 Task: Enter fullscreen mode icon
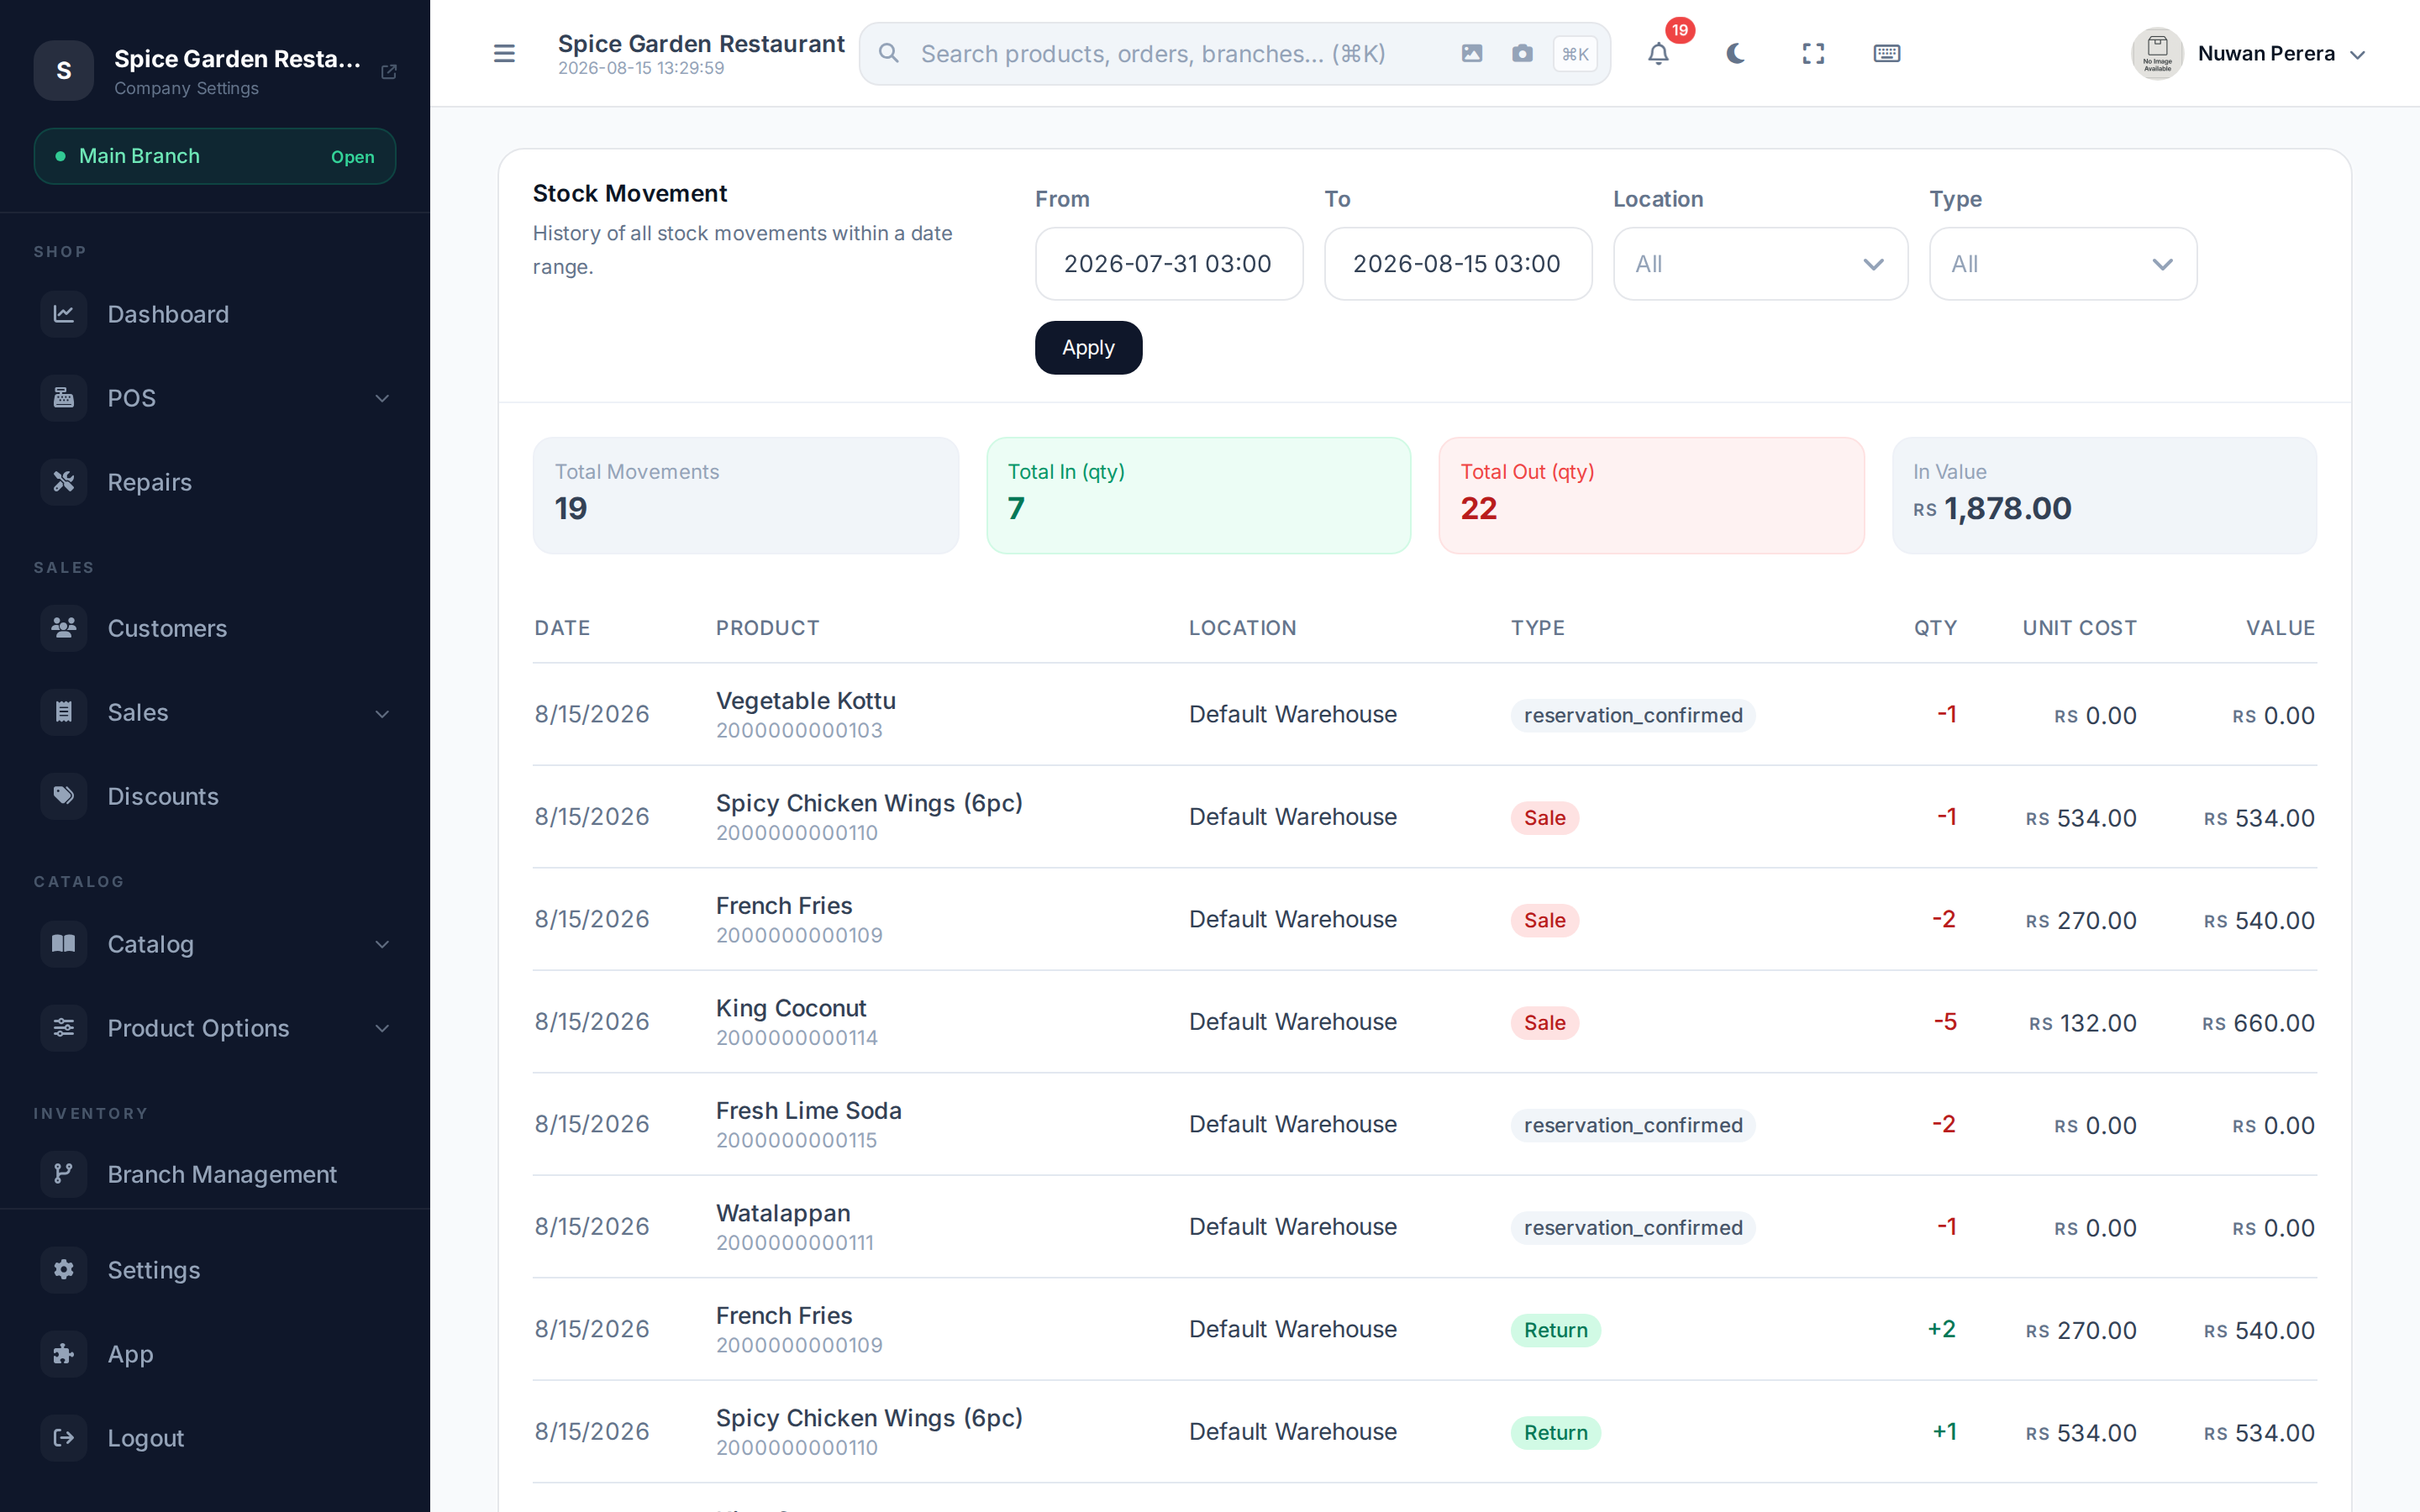click(x=1813, y=53)
